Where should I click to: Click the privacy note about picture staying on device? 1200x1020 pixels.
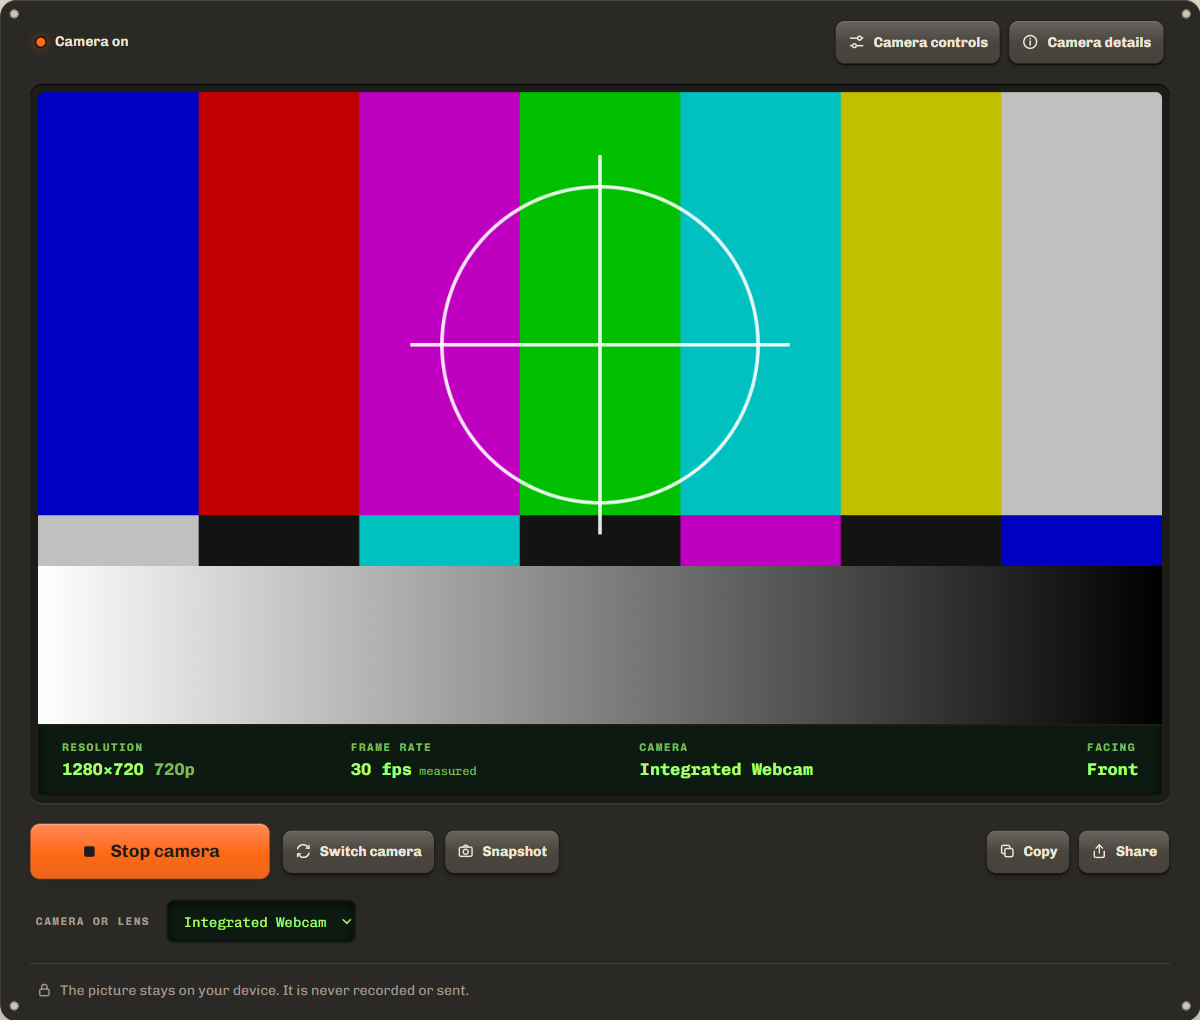[264, 990]
